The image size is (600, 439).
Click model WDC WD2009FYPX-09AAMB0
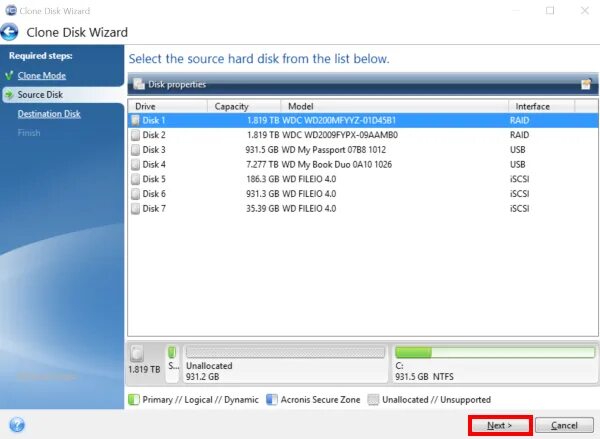point(340,135)
